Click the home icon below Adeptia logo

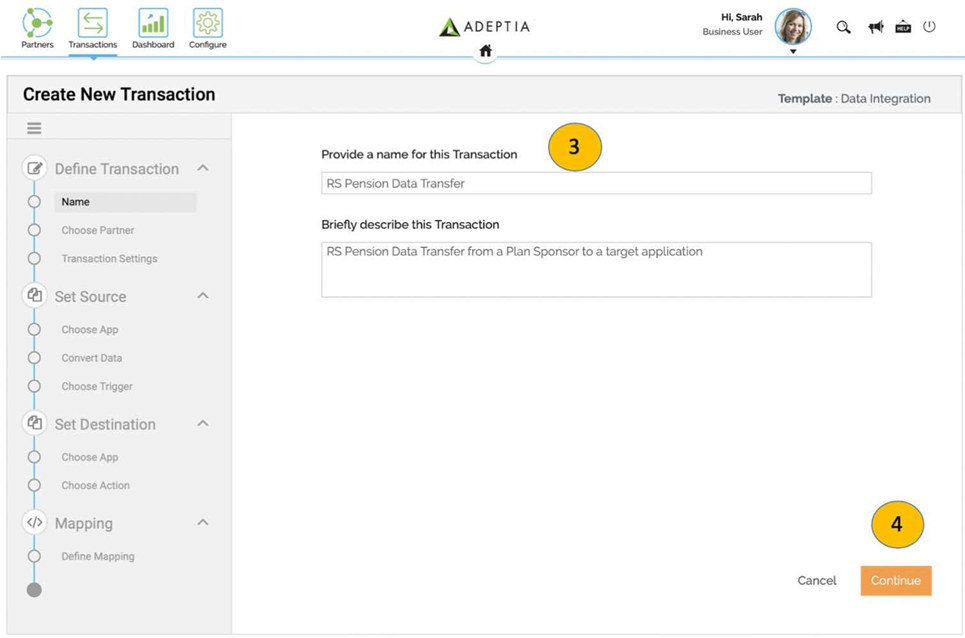click(485, 51)
